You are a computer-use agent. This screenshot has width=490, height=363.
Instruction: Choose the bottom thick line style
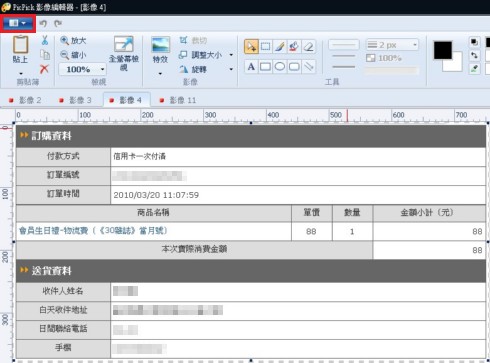click(x=344, y=67)
